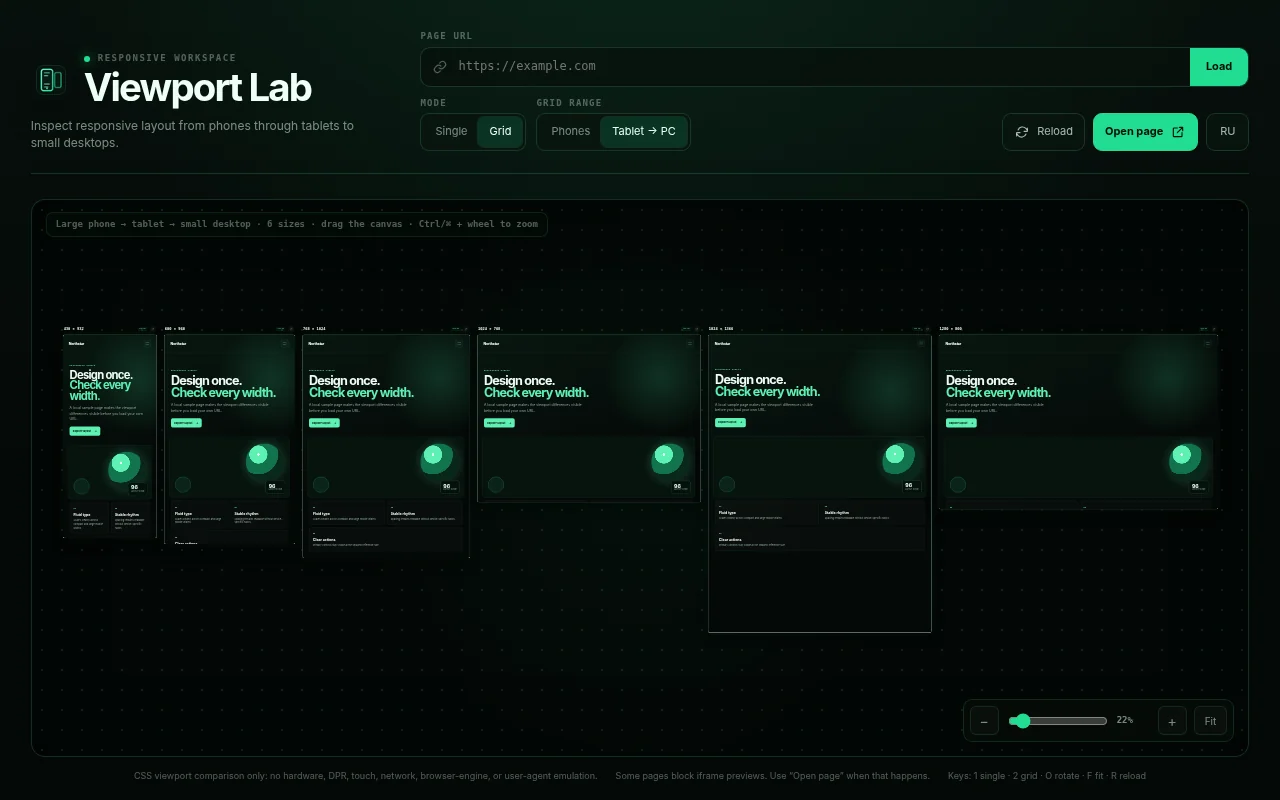This screenshot has height=800, width=1280.
Task: Open hamburger menu in the 1024 × 1366 preview
Action: 921,343
